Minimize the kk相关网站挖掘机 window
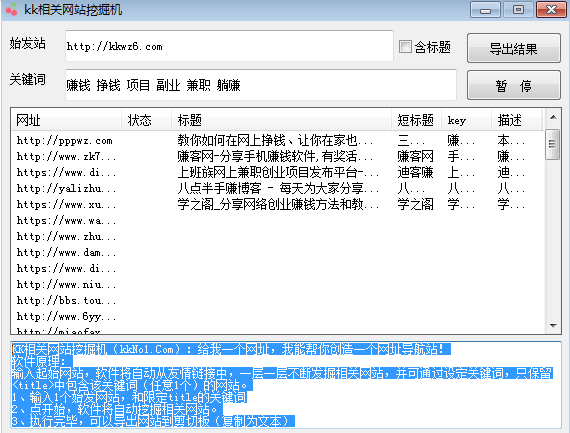The height and width of the screenshot is (433, 570). (485, 10)
